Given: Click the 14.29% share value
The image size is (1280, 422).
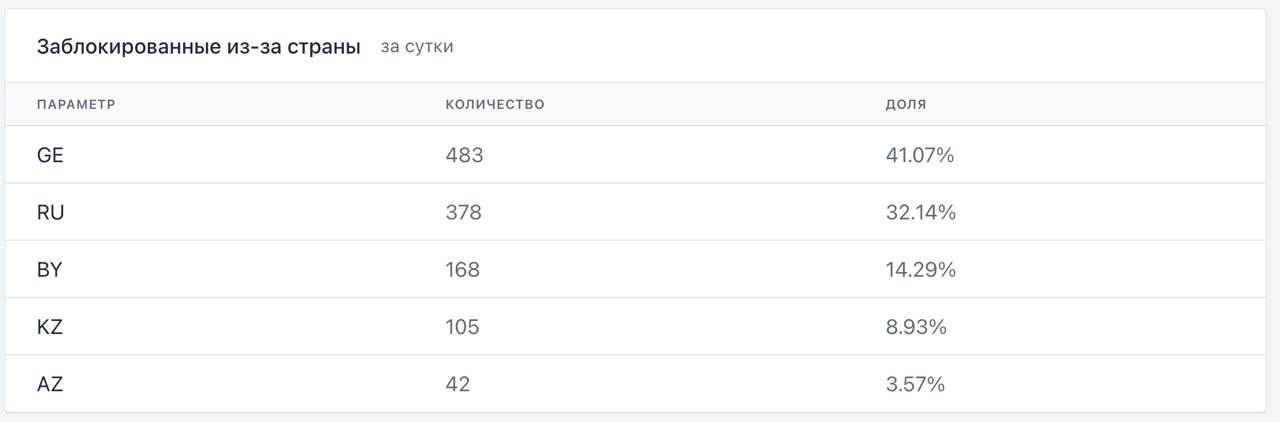Looking at the screenshot, I should click(921, 270).
